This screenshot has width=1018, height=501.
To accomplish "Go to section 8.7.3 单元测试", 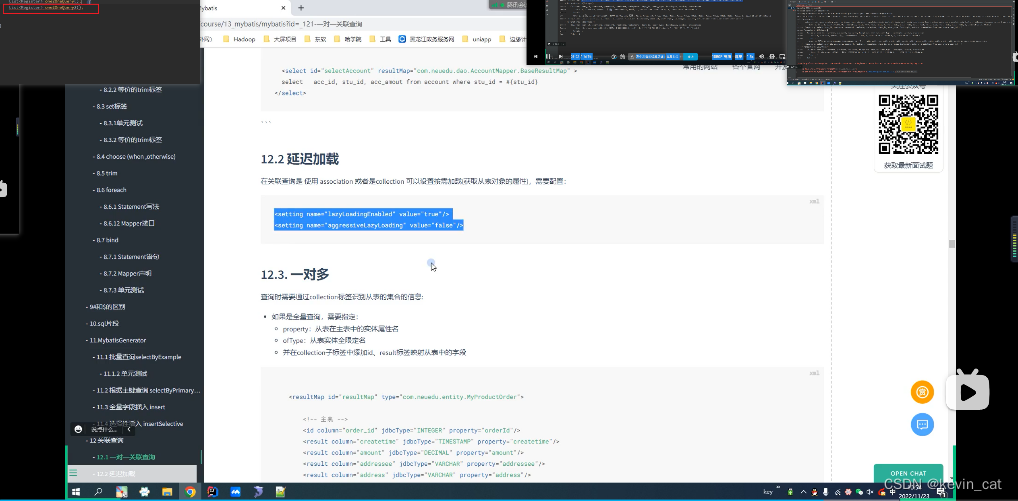I will click(x=123, y=290).
